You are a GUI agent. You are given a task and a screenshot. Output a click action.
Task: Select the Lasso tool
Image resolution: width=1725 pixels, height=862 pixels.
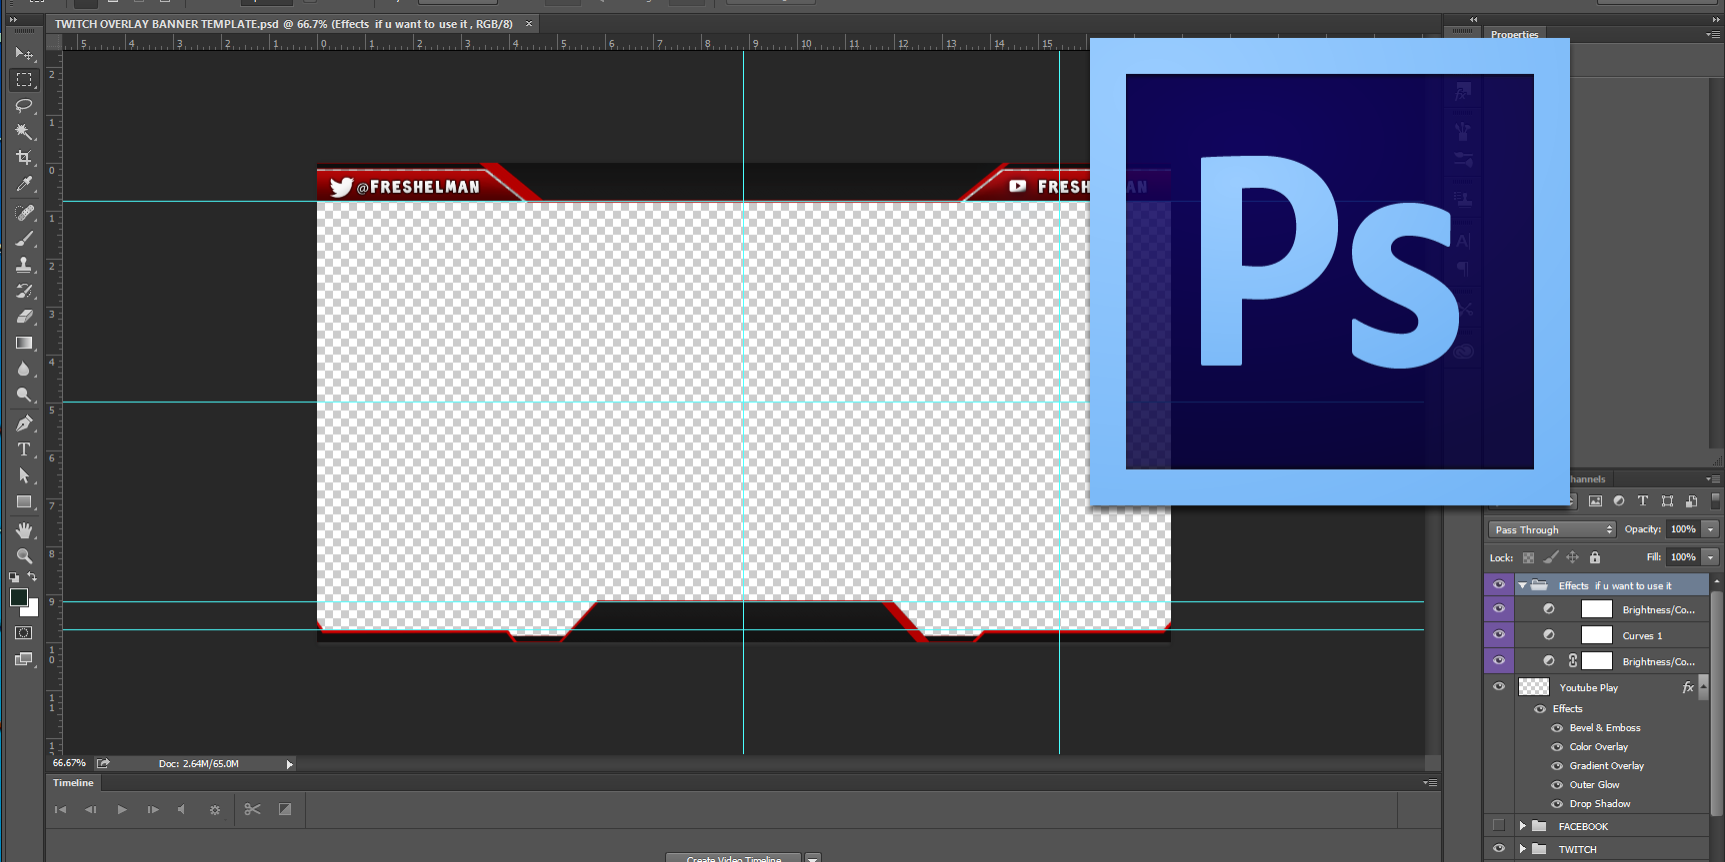point(24,105)
